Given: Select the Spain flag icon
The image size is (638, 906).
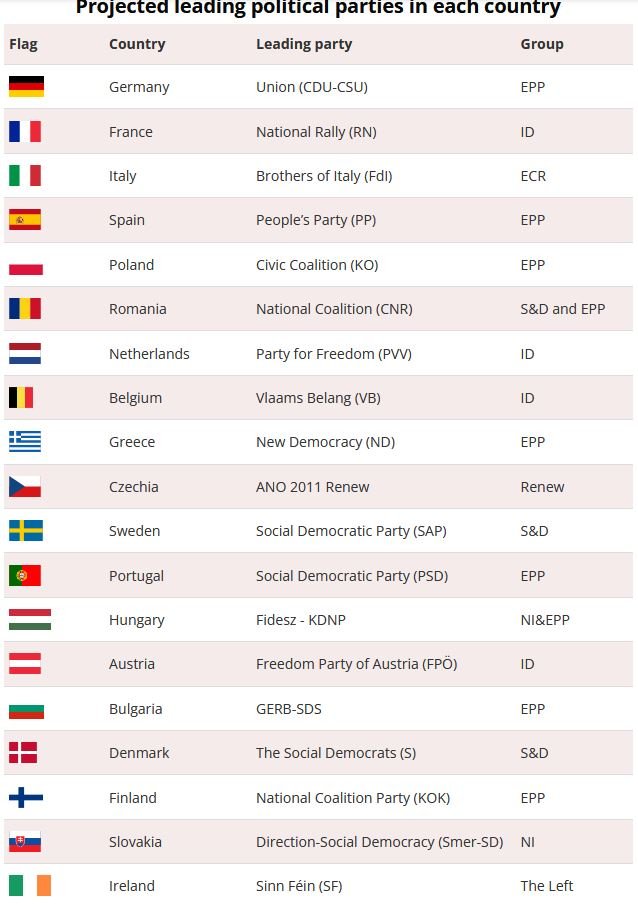Looking at the screenshot, I should [25, 220].
